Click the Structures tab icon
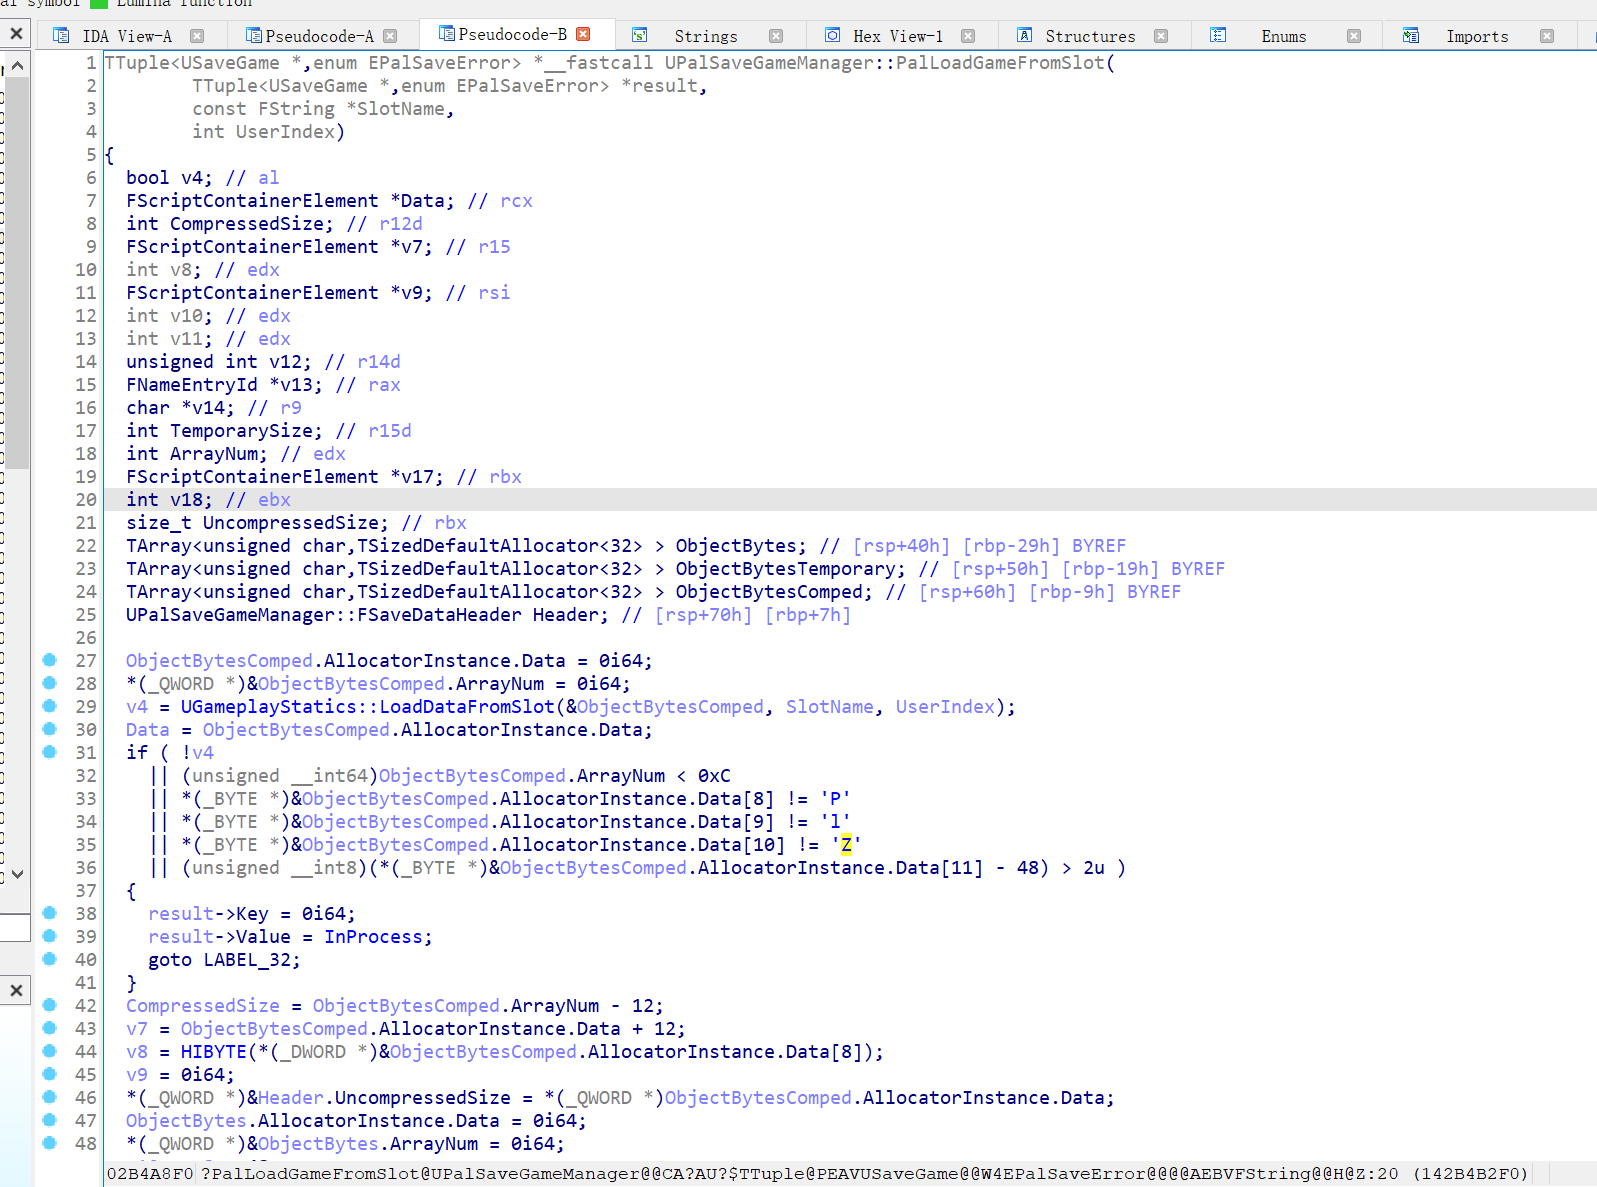The image size is (1597, 1187). tap(1024, 36)
